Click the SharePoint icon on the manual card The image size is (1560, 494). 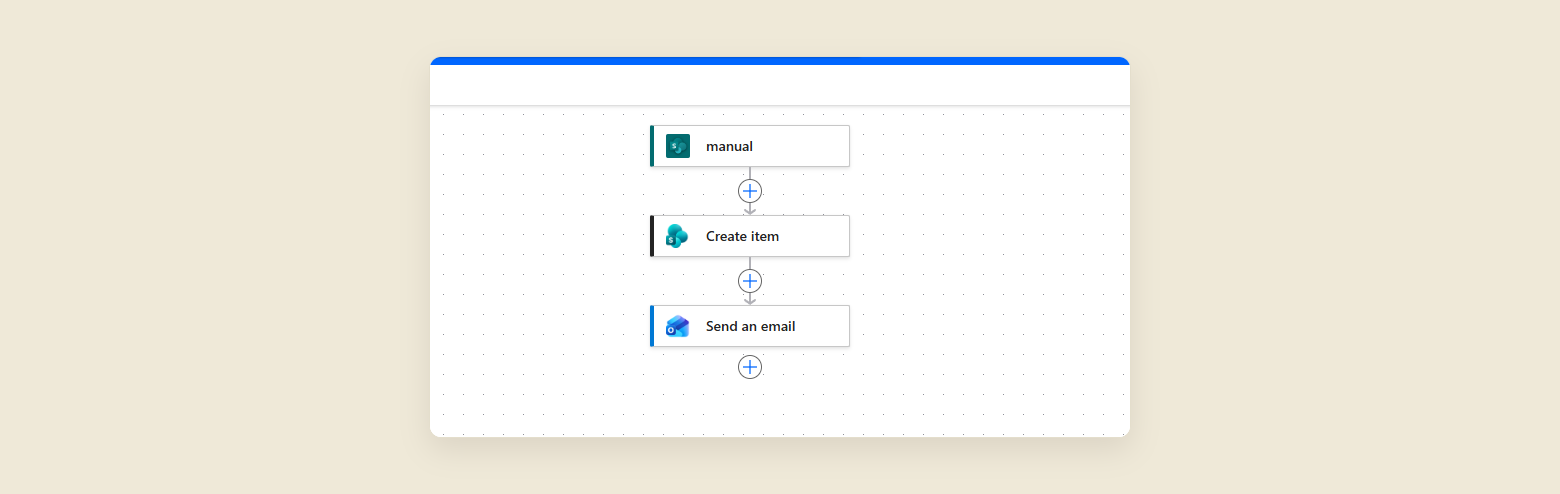[678, 146]
